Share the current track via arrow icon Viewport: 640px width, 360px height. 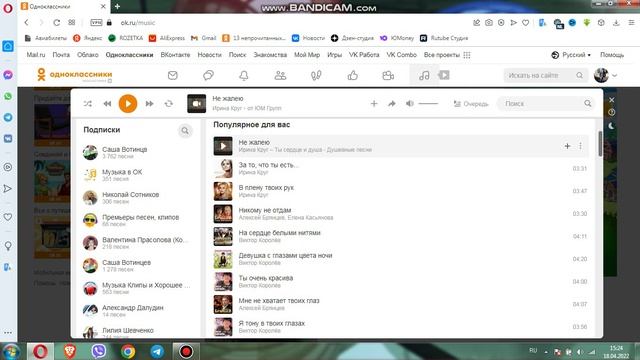click(x=392, y=104)
